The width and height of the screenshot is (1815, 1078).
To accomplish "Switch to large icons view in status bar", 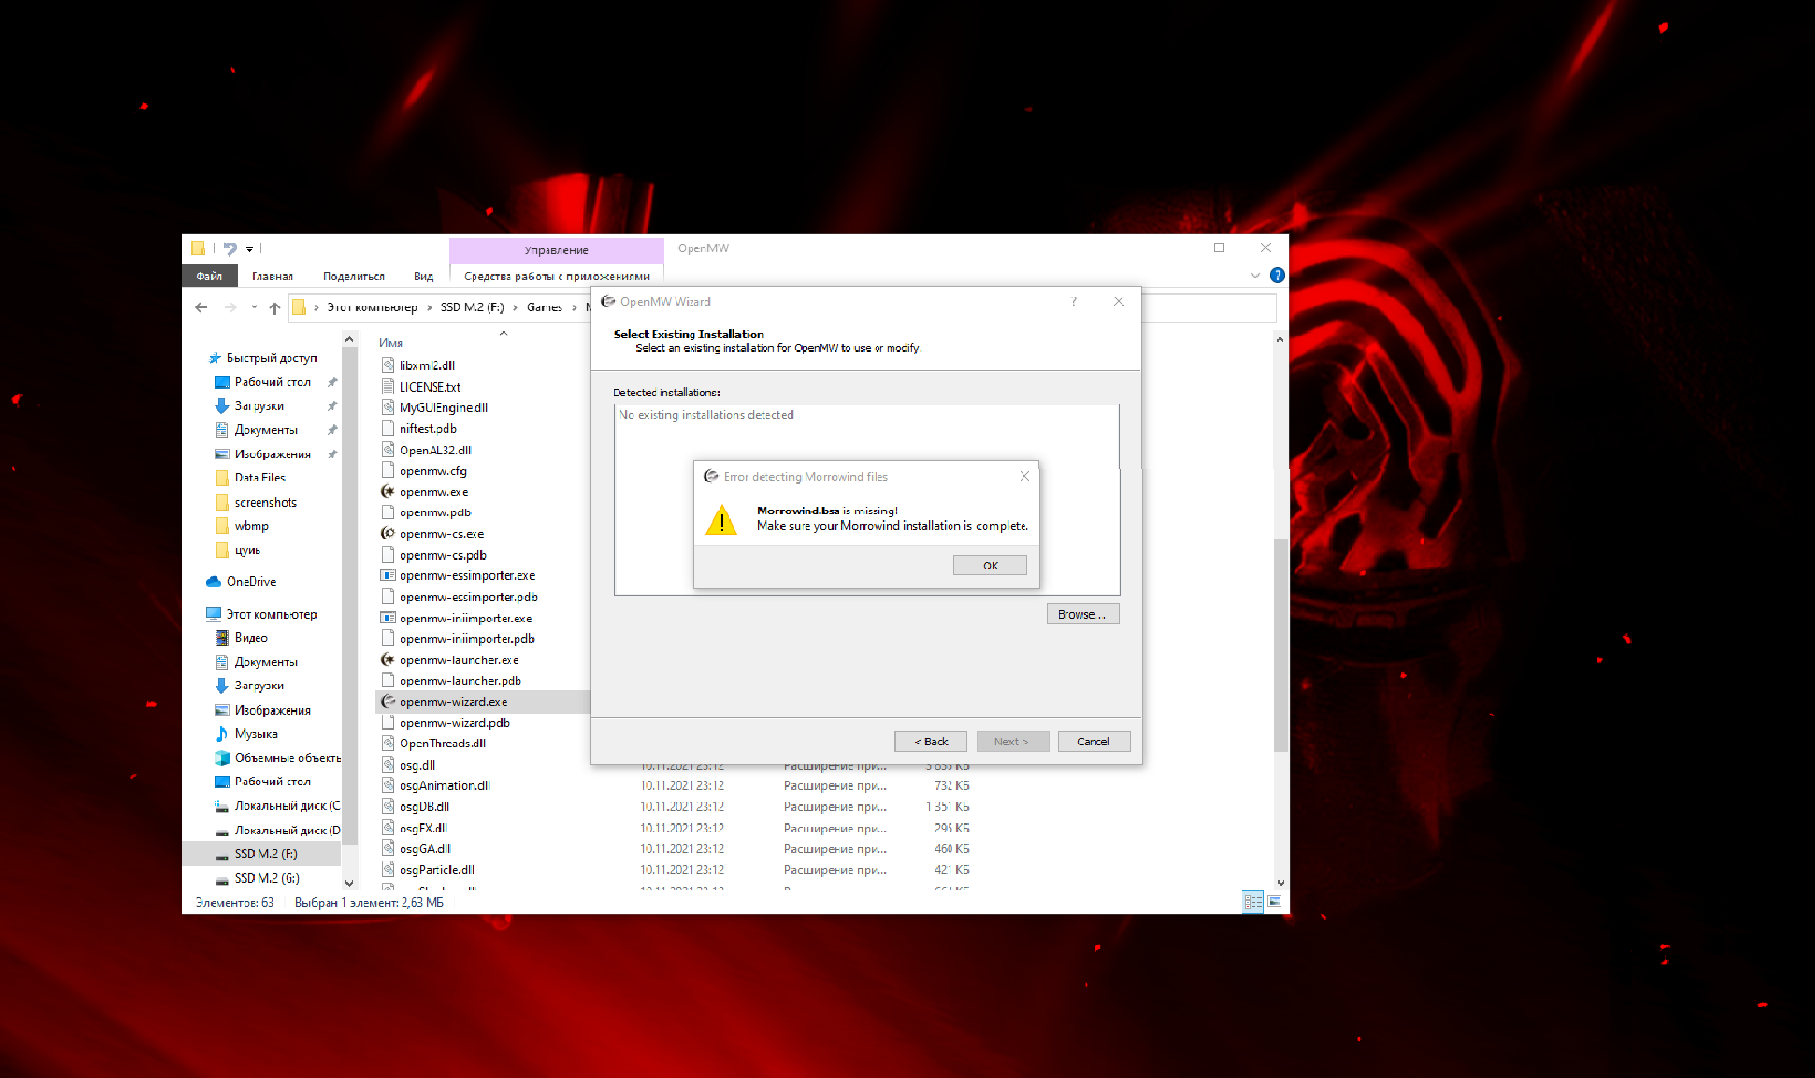I will pyautogui.click(x=1274, y=902).
